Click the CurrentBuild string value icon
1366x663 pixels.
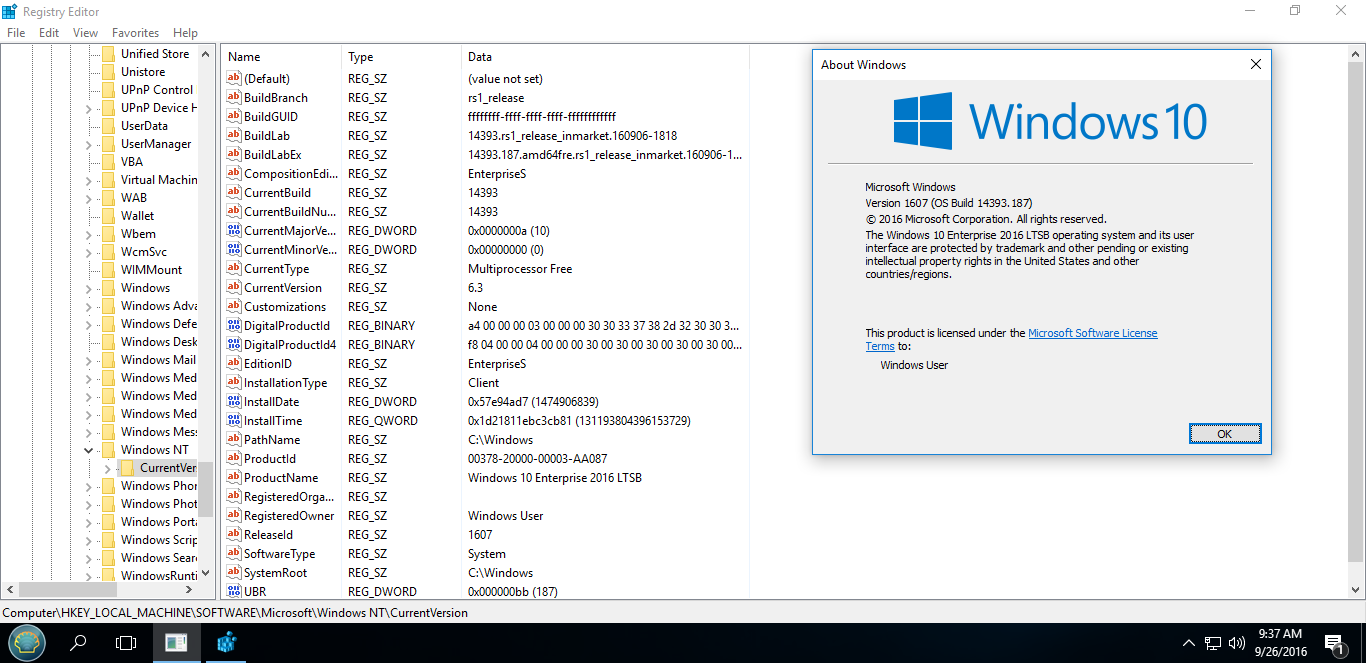[233, 193]
